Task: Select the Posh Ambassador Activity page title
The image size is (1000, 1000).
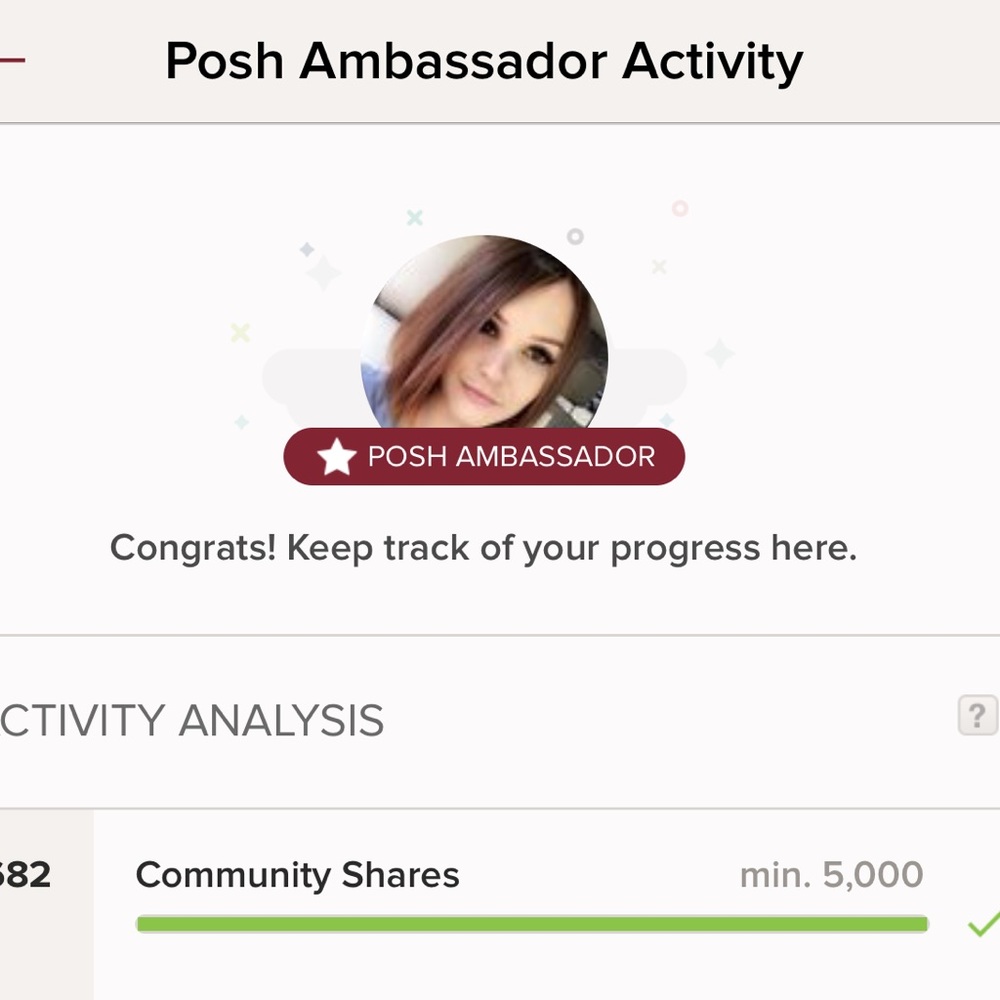Action: click(x=484, y=62)
